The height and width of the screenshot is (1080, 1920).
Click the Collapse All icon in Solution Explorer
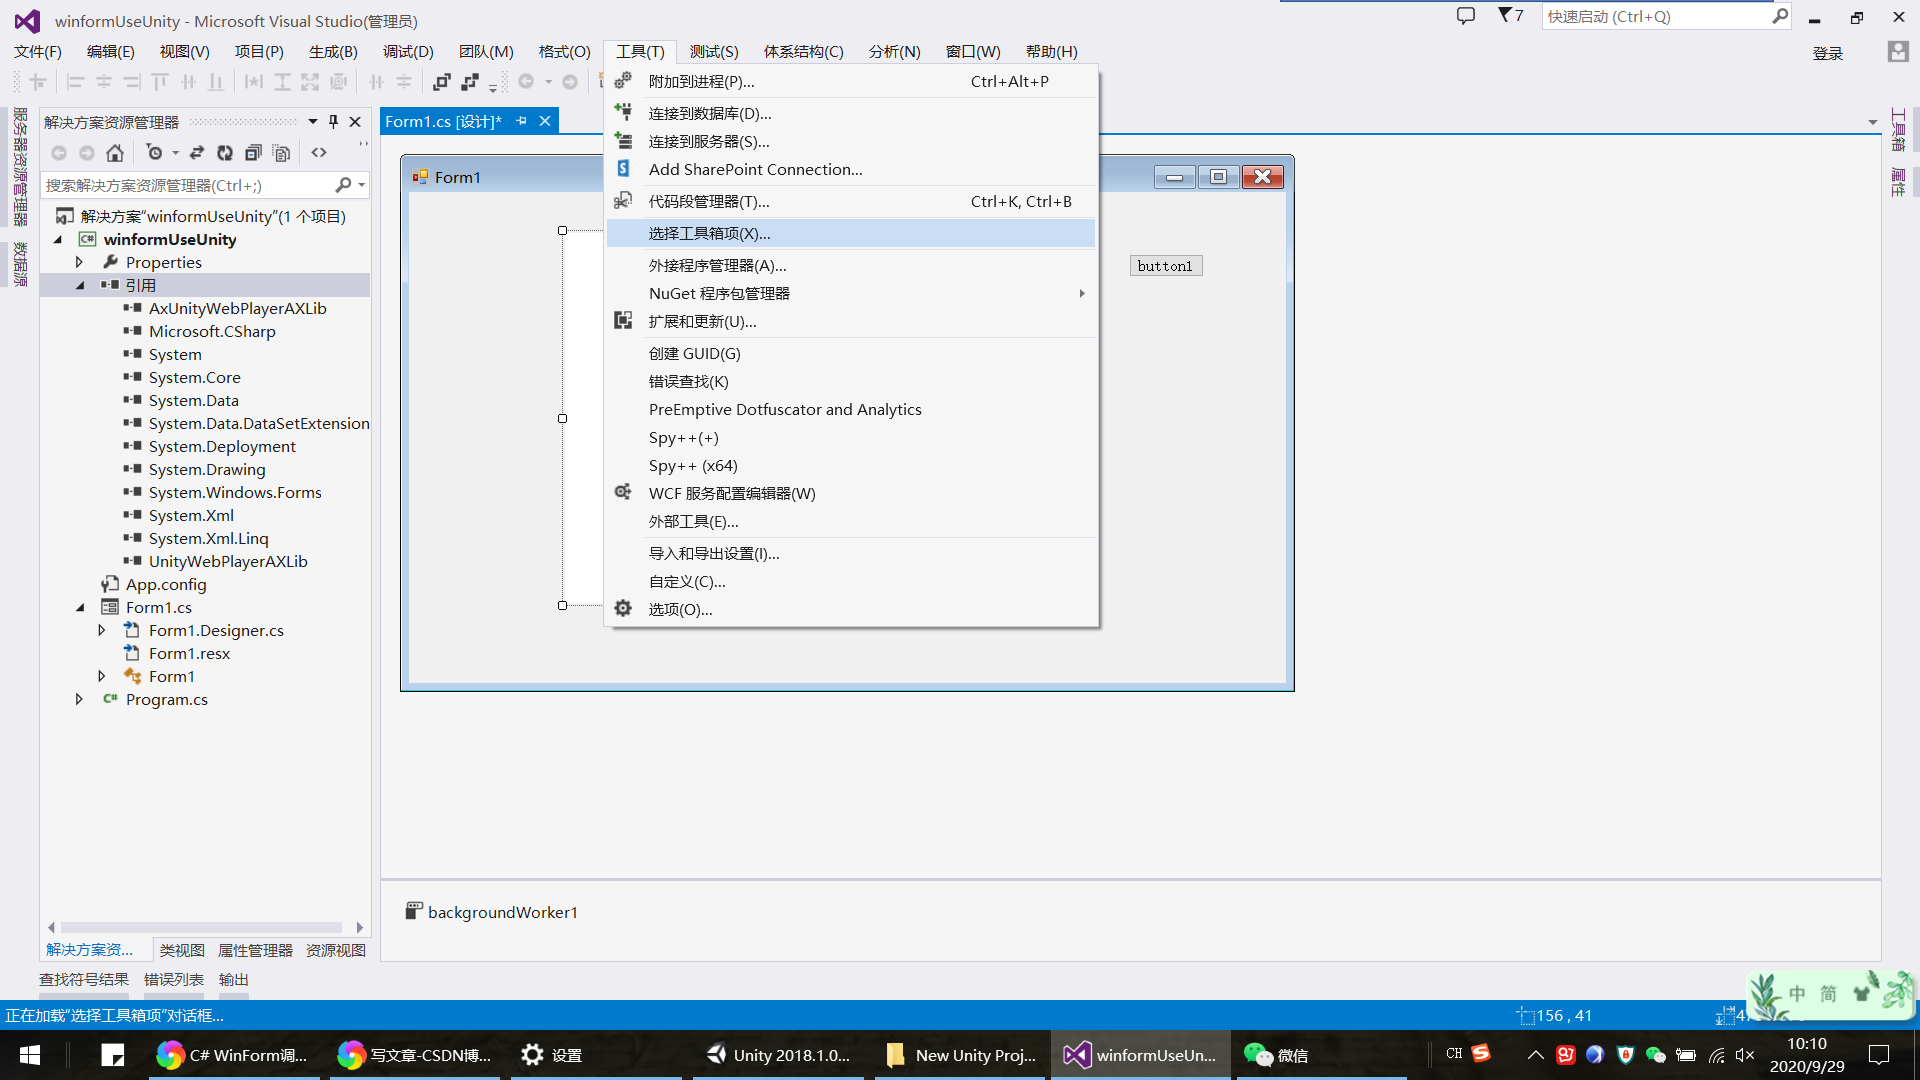(x=253, y=153)
